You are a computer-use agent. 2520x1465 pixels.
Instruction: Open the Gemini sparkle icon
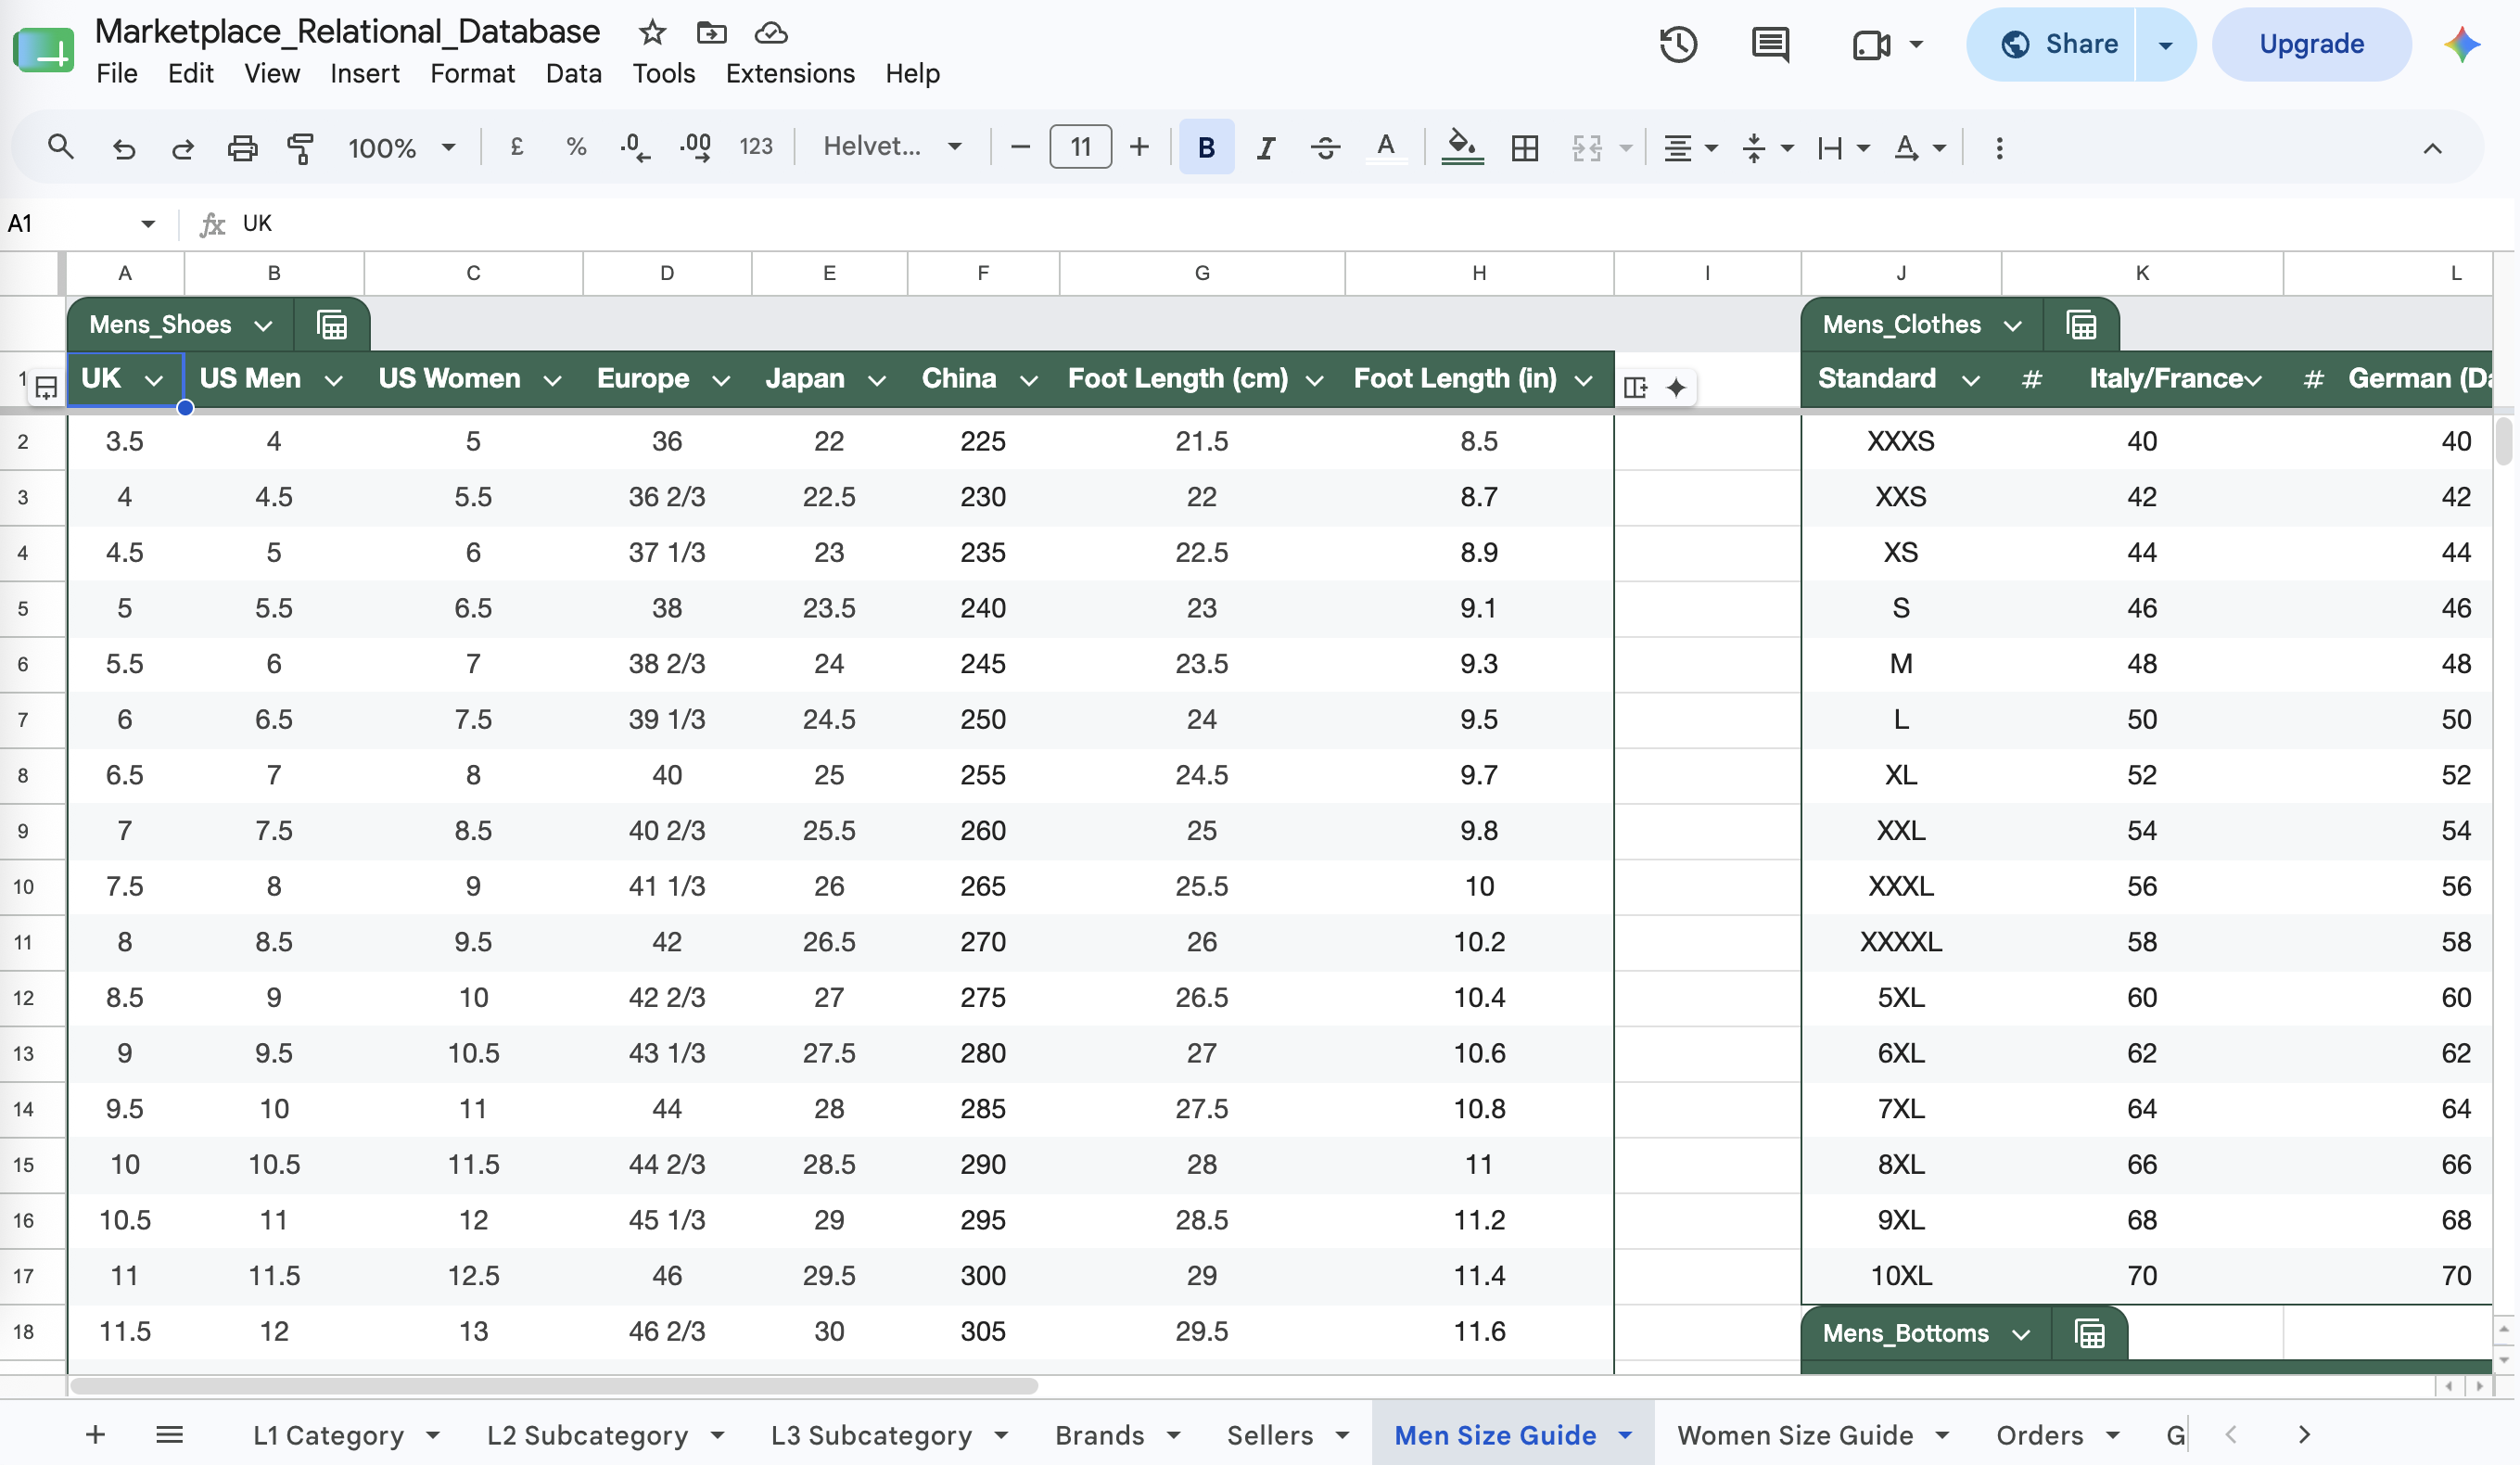pos(2462,44)
